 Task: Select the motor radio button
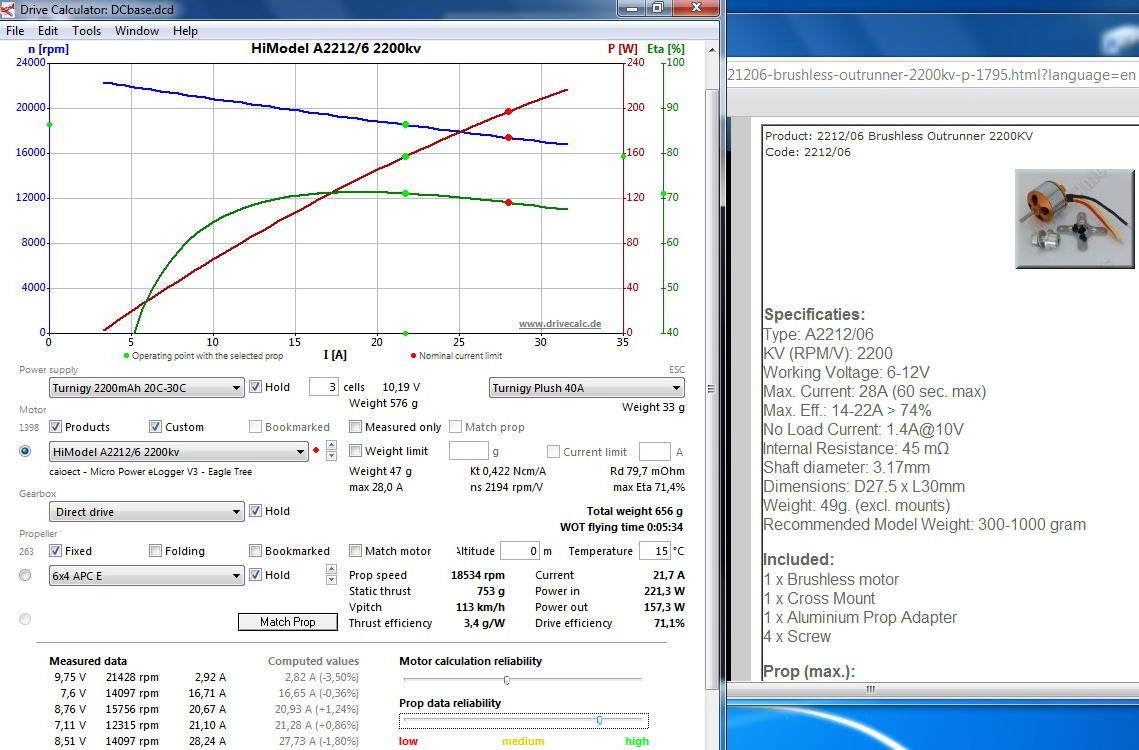click(x=25, y=451)
